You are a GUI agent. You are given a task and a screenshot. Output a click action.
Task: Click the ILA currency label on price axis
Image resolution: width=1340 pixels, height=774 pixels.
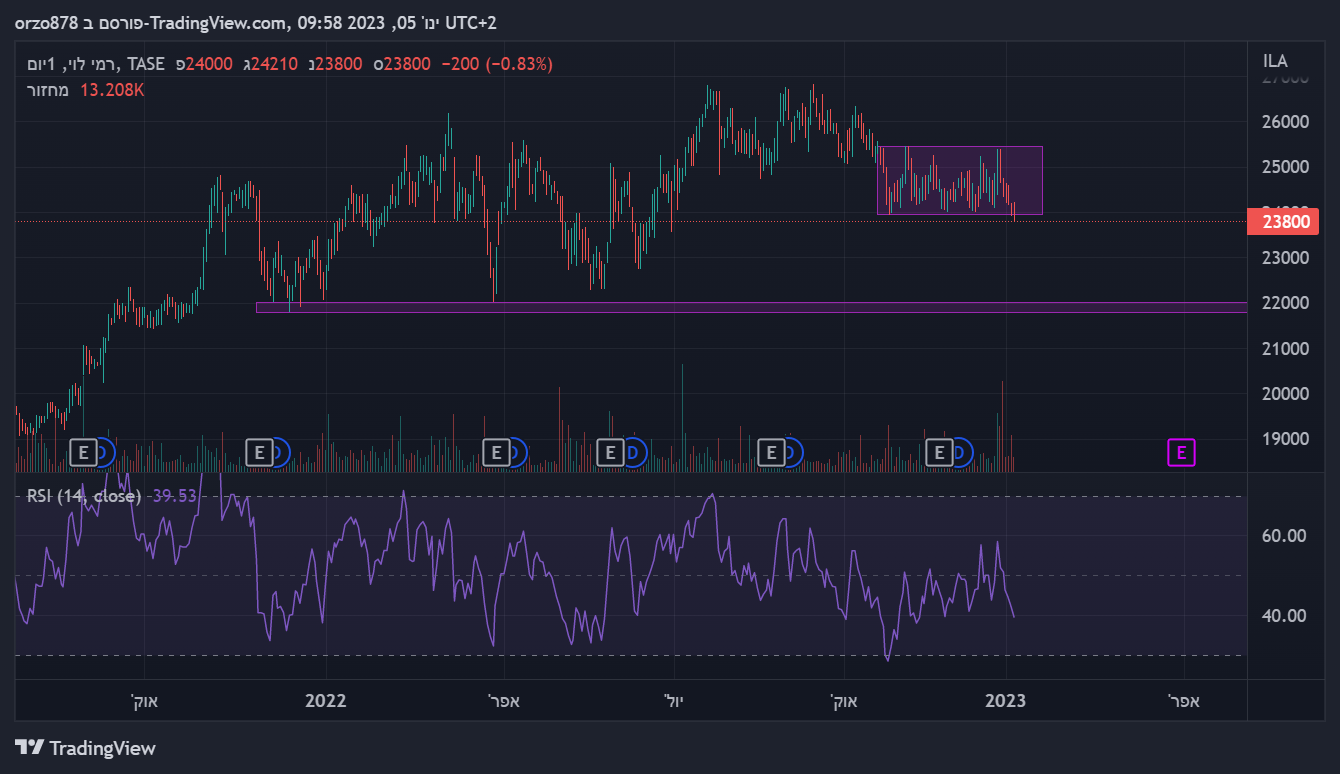tap(1275, 61)
